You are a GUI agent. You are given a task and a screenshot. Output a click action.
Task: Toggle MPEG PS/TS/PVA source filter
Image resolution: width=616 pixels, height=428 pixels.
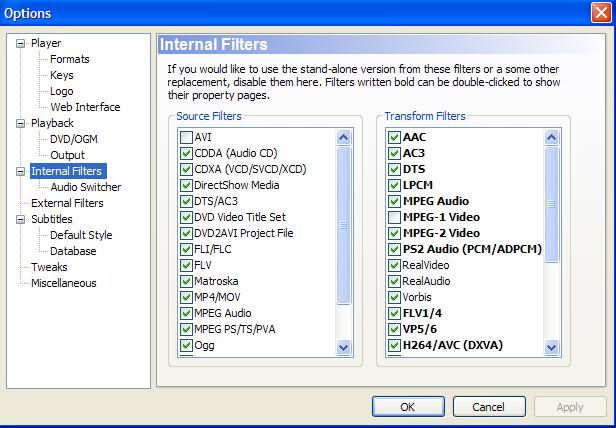(186, 329)
